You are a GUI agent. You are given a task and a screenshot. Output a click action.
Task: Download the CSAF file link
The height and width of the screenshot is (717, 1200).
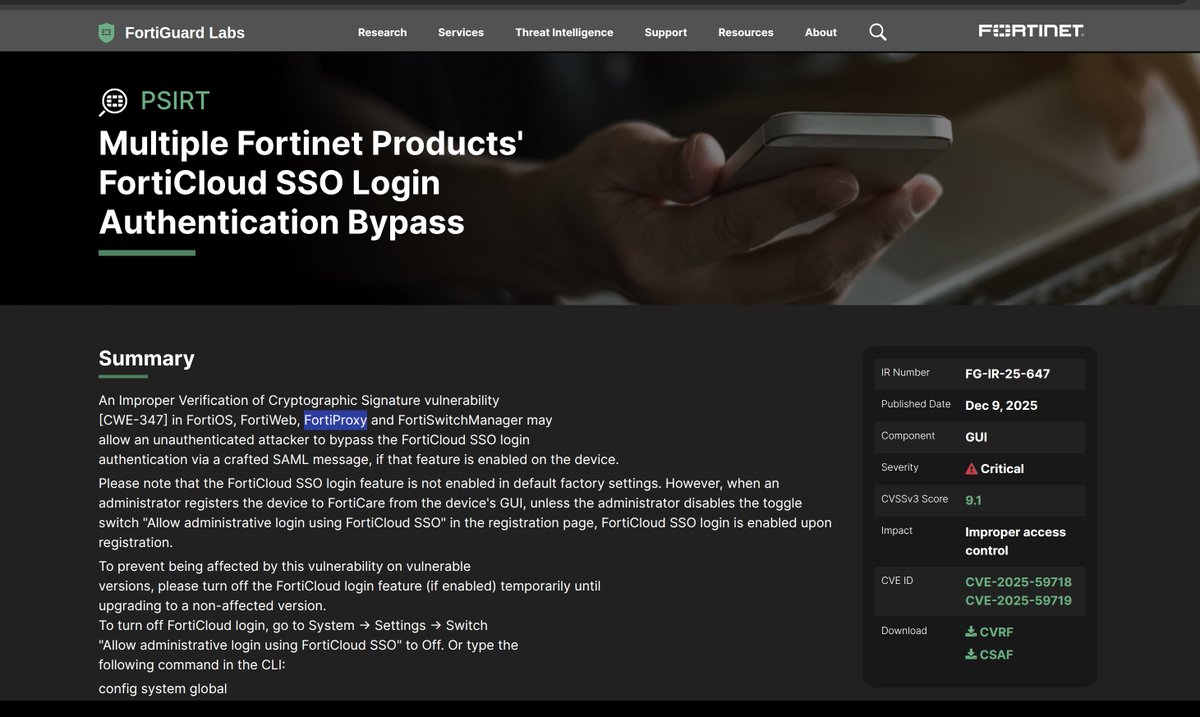pyautogui.click(x=989, y=655)
